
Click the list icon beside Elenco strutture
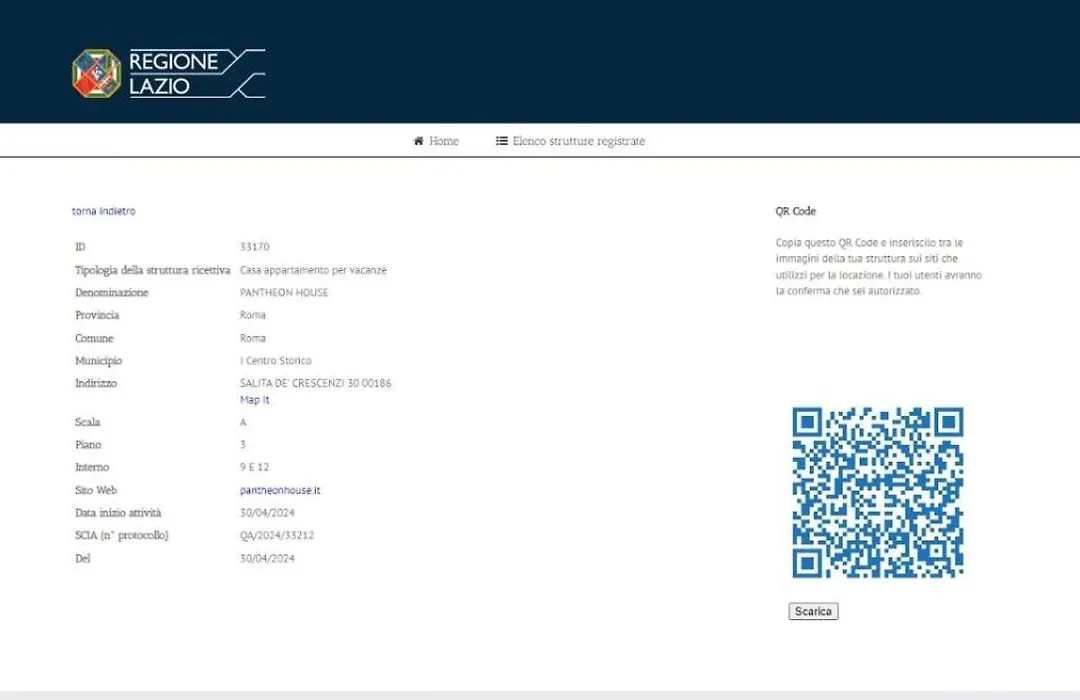(501, 141)
